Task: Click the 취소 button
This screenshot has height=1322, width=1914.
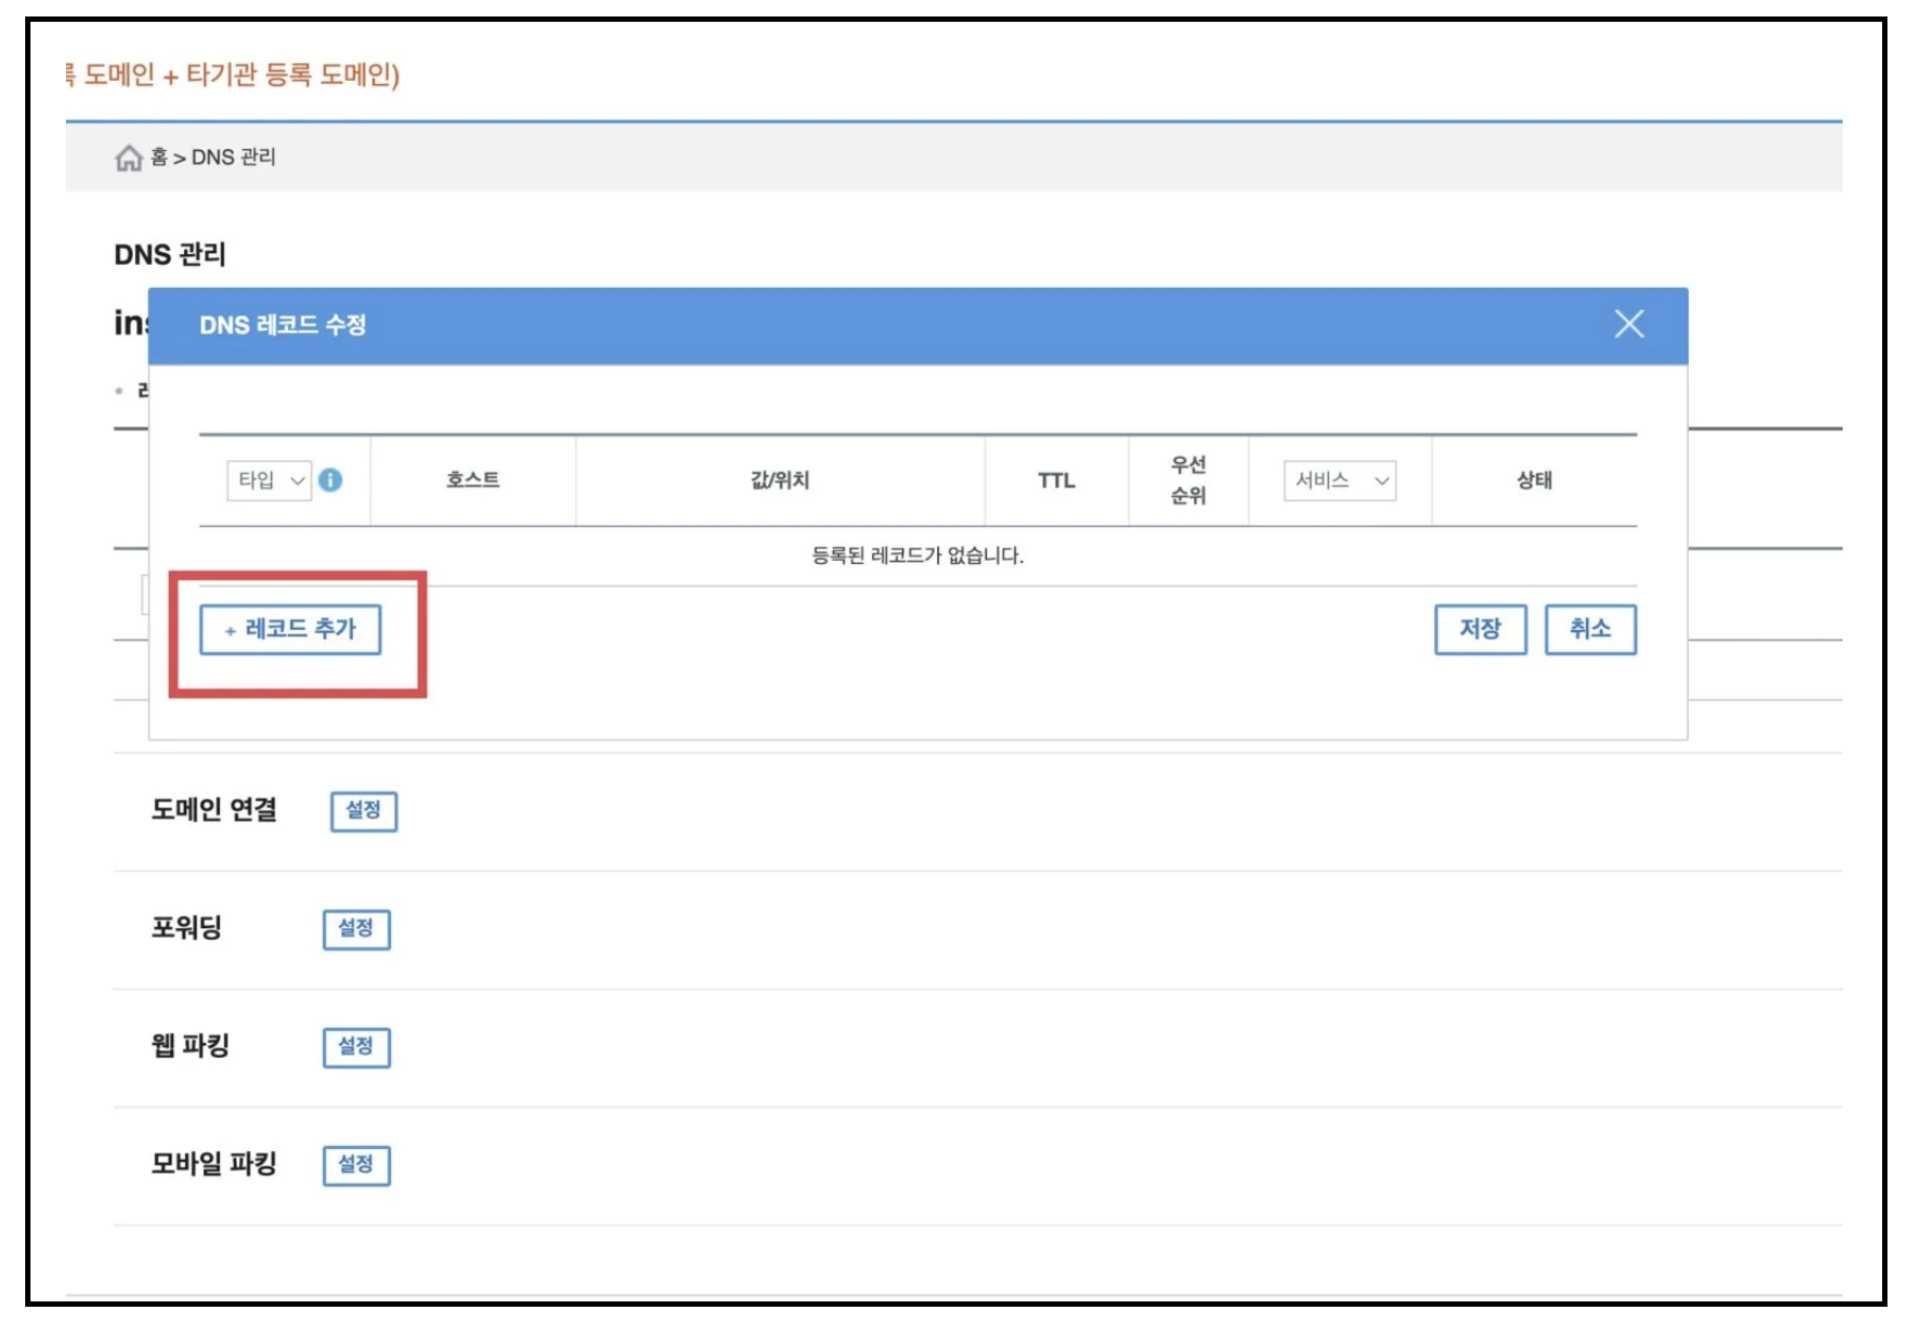Action: click(1590, 629)
